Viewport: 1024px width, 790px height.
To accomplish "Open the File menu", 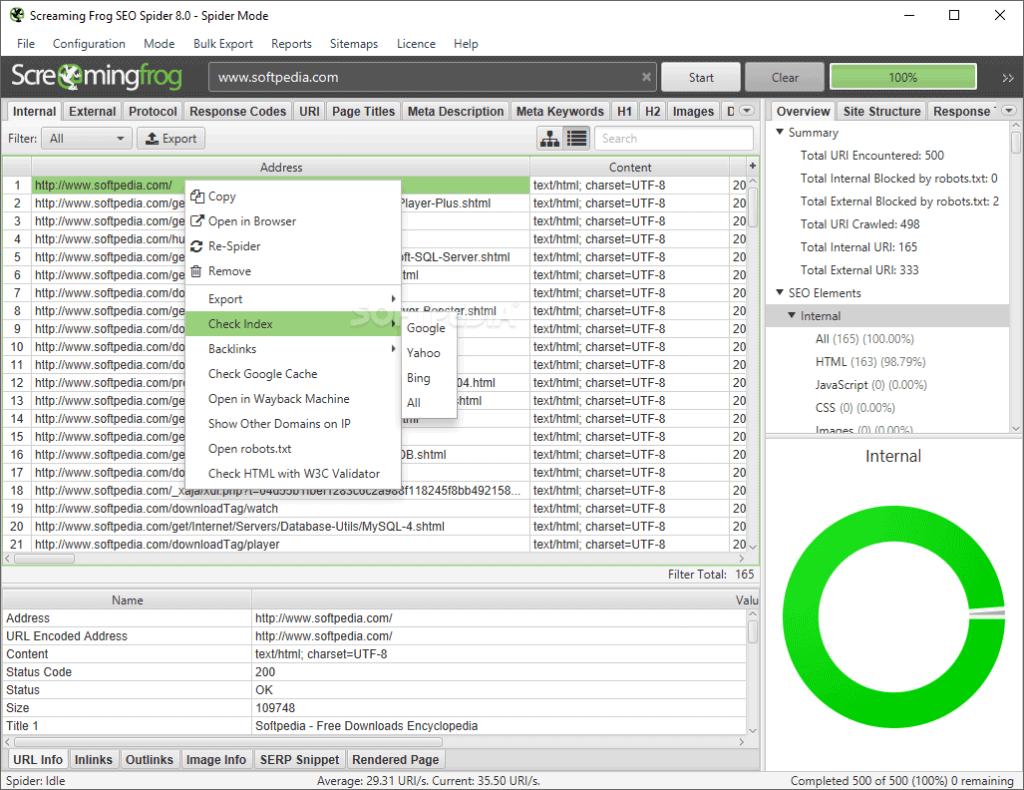I will tap(26, 44).
